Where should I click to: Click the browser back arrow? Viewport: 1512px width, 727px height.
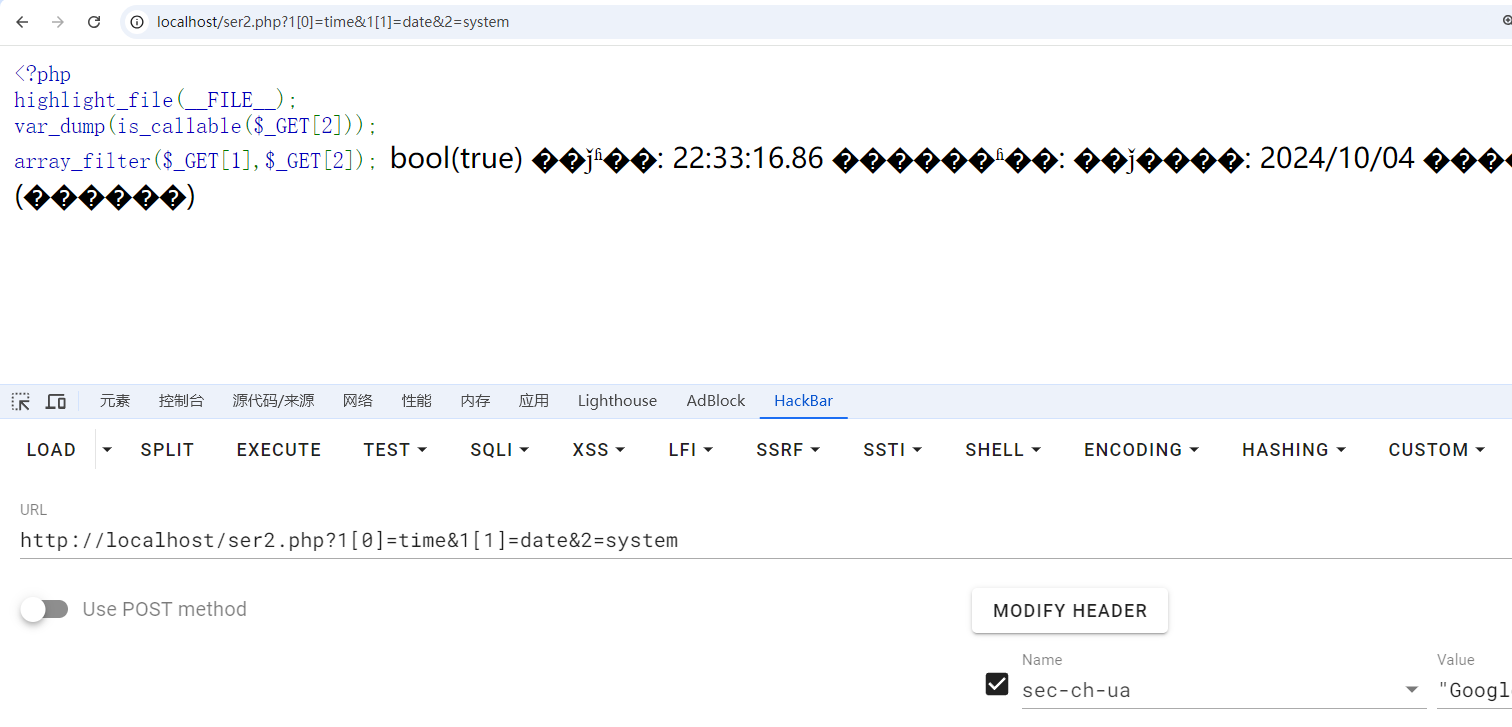pyautogui.click(x=22, y=22)
